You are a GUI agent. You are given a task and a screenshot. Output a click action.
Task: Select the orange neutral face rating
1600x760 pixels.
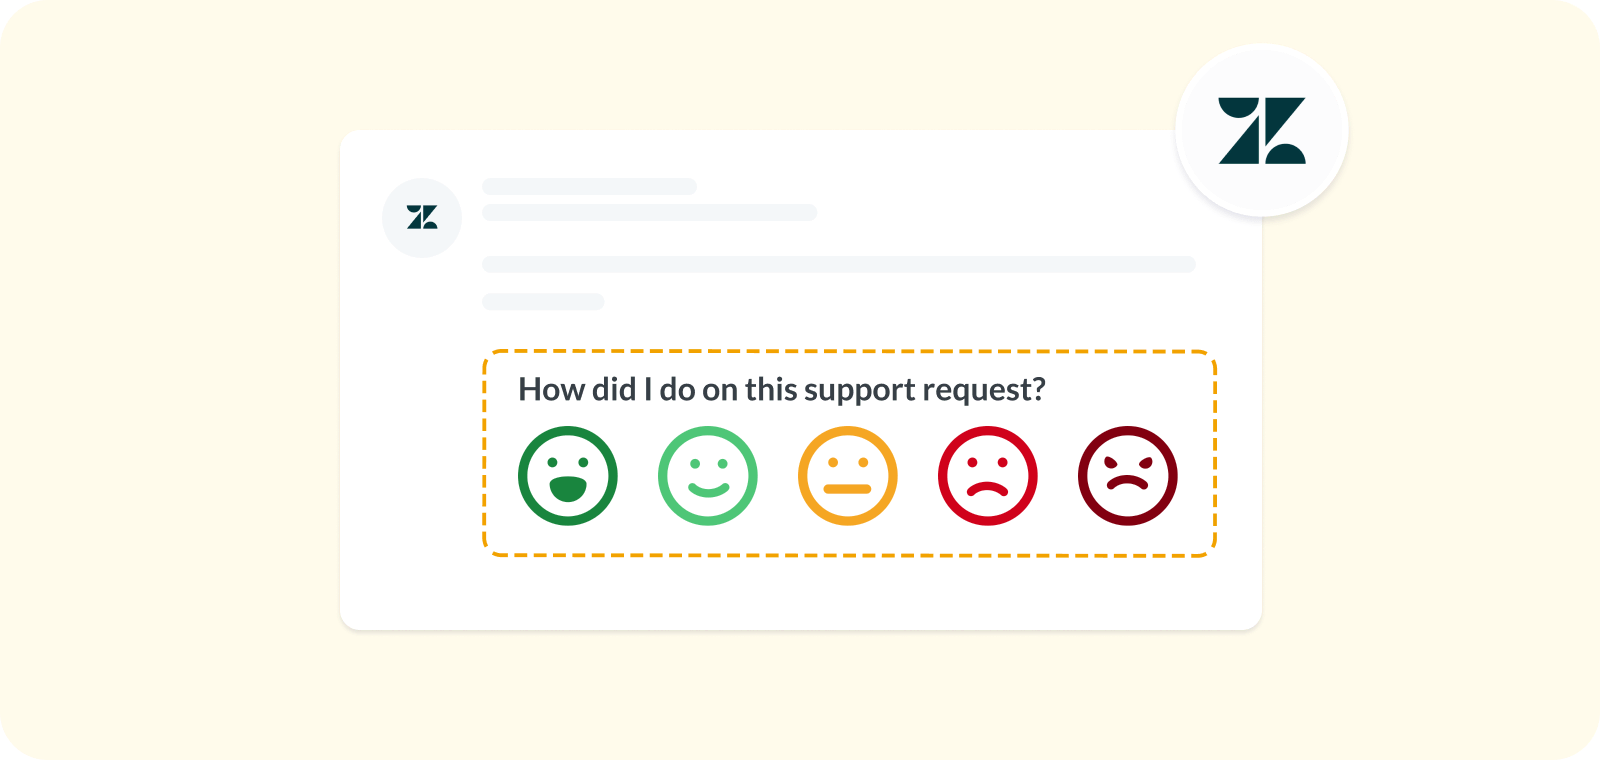click(x=848, y=476)
